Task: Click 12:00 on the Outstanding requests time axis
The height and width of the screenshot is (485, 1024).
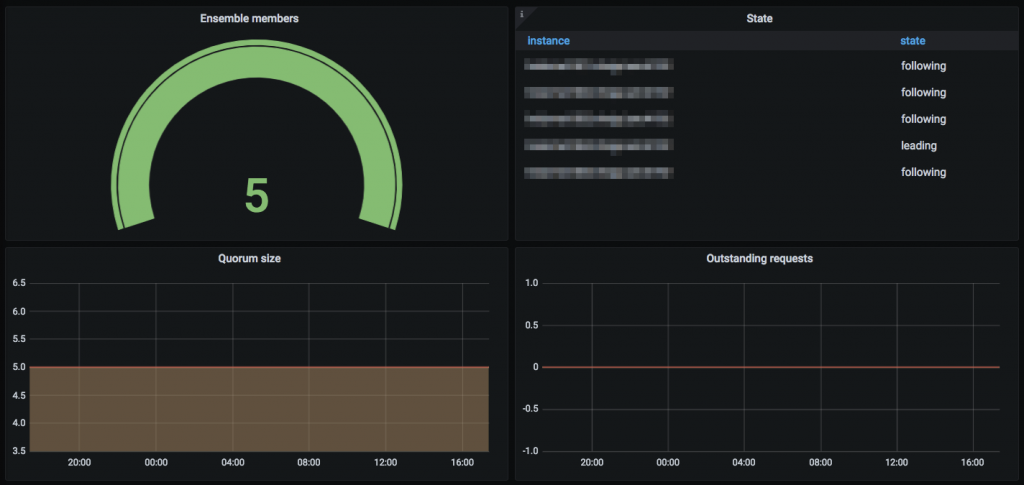Action: click(x=897, y=462)
